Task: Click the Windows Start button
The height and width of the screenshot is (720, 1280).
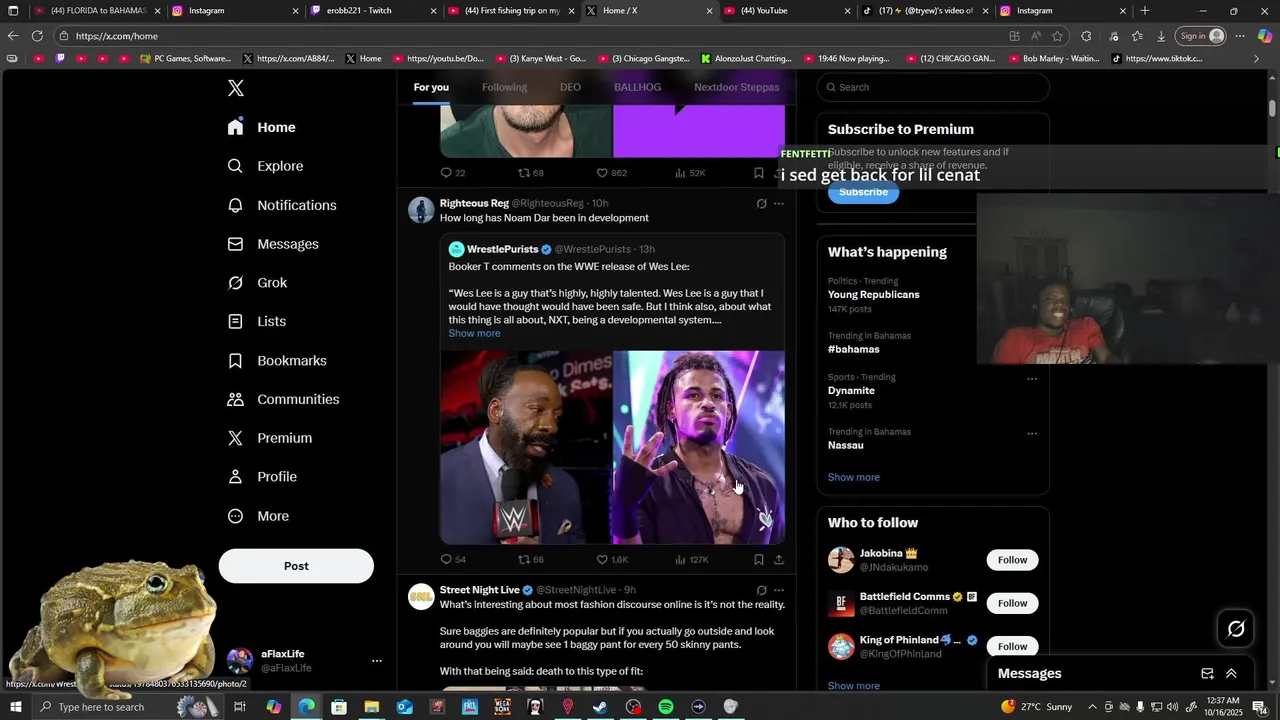Action: 14,707
